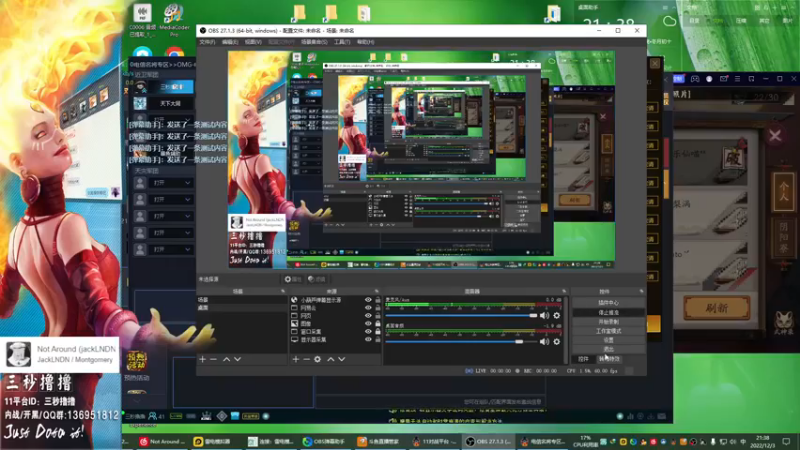Open OBS 设置 from the controls dock
This screenshot has height=450, width=800.
pos(608,340)
